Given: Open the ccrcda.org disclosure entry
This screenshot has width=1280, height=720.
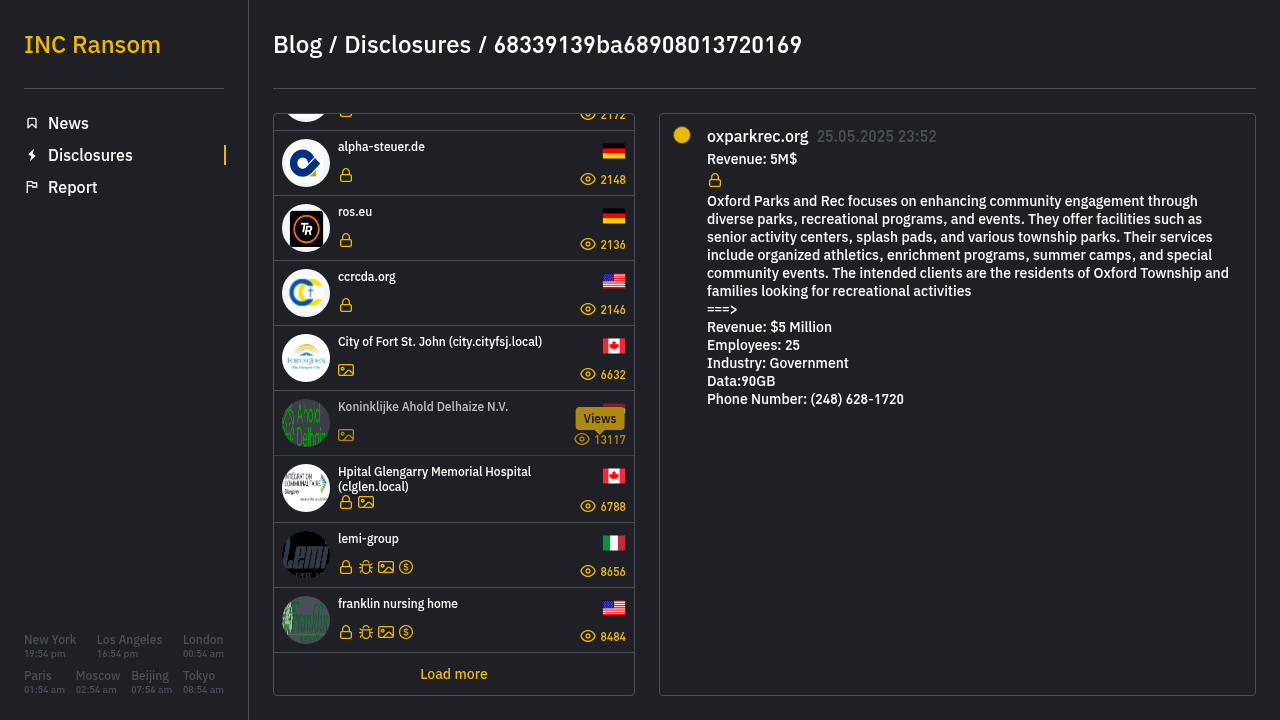Looking at the screenshot, I should 454,293.
